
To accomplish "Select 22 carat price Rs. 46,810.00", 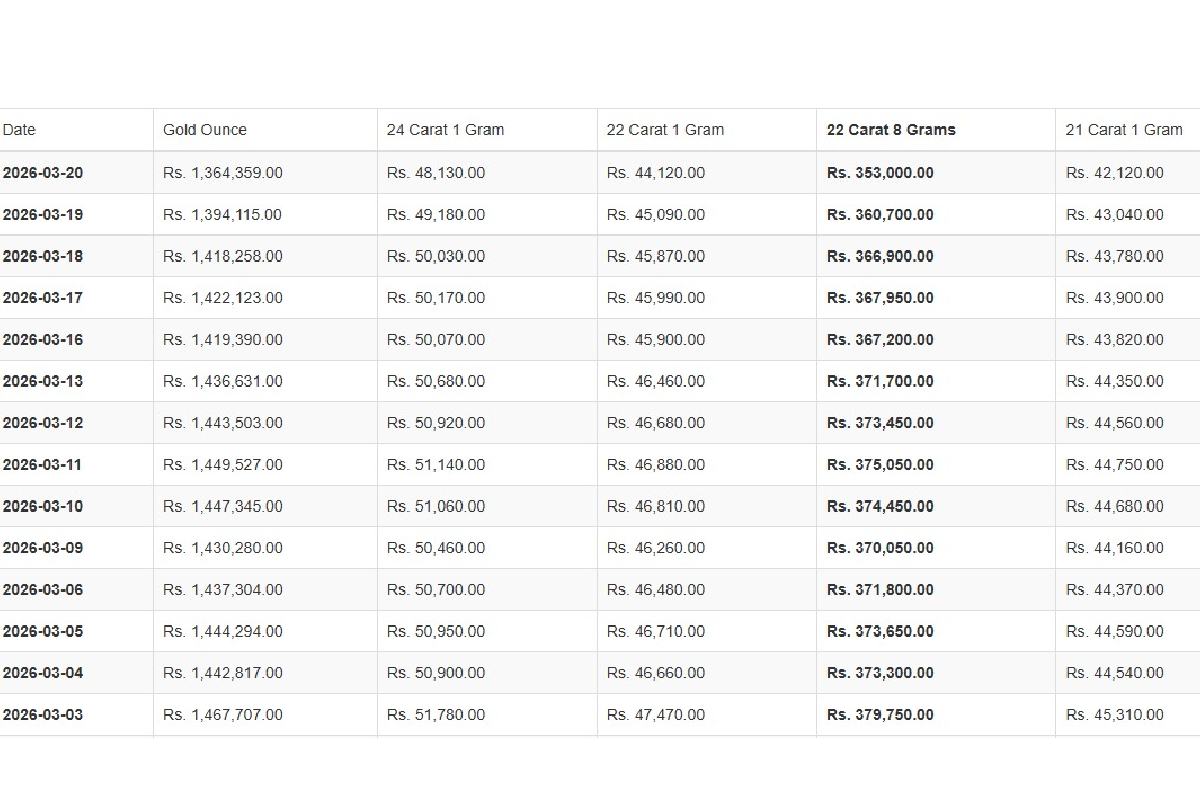I will coord(656,506).
